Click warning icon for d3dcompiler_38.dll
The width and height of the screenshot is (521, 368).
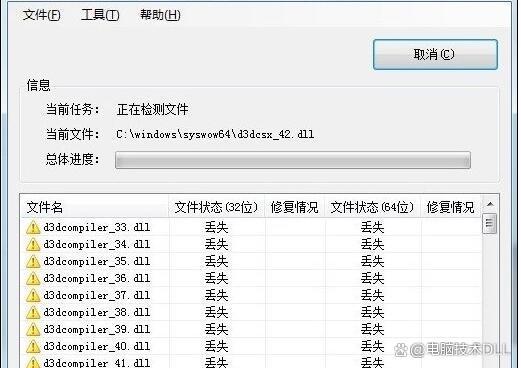tap(33, 312)
